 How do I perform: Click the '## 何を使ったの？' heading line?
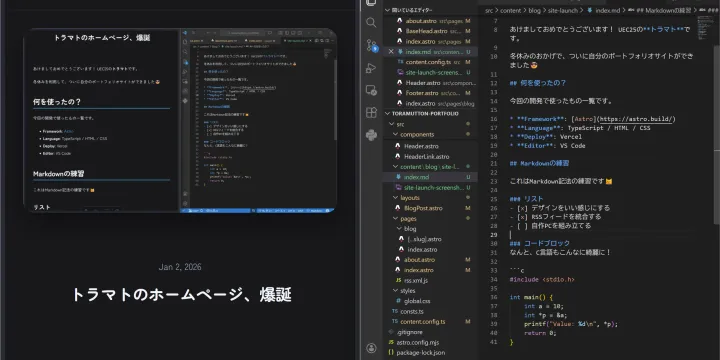pos(538,83)
